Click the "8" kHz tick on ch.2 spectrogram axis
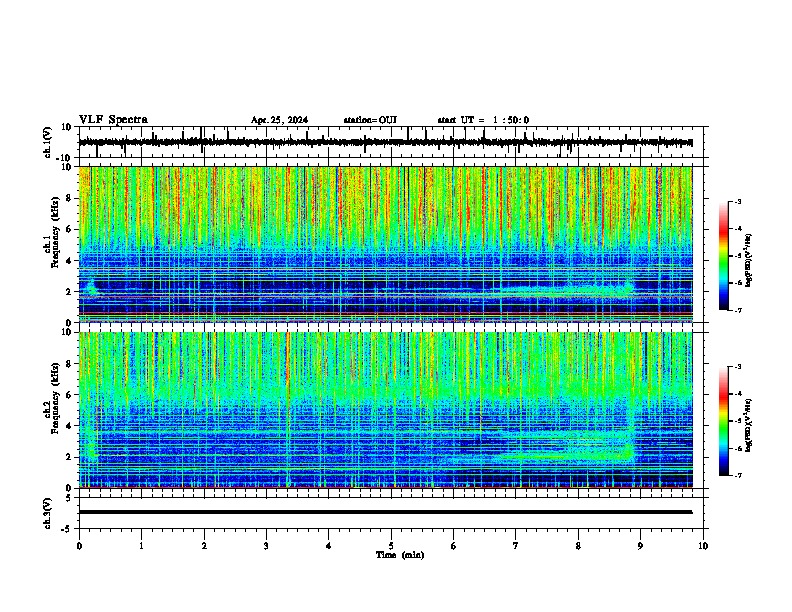 click(69, 364)
